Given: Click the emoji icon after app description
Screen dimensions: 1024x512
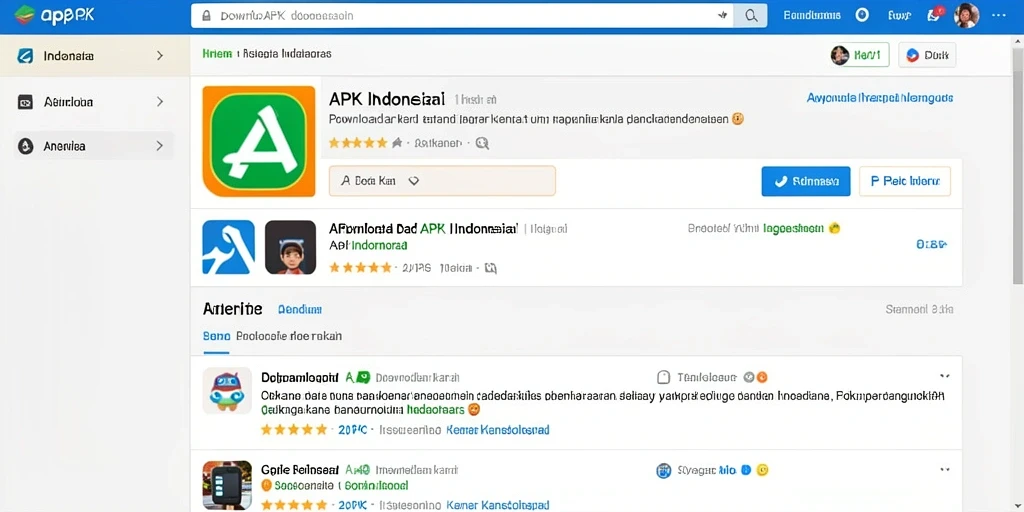Looking at the screenshot, I should (x=737, y=120).
